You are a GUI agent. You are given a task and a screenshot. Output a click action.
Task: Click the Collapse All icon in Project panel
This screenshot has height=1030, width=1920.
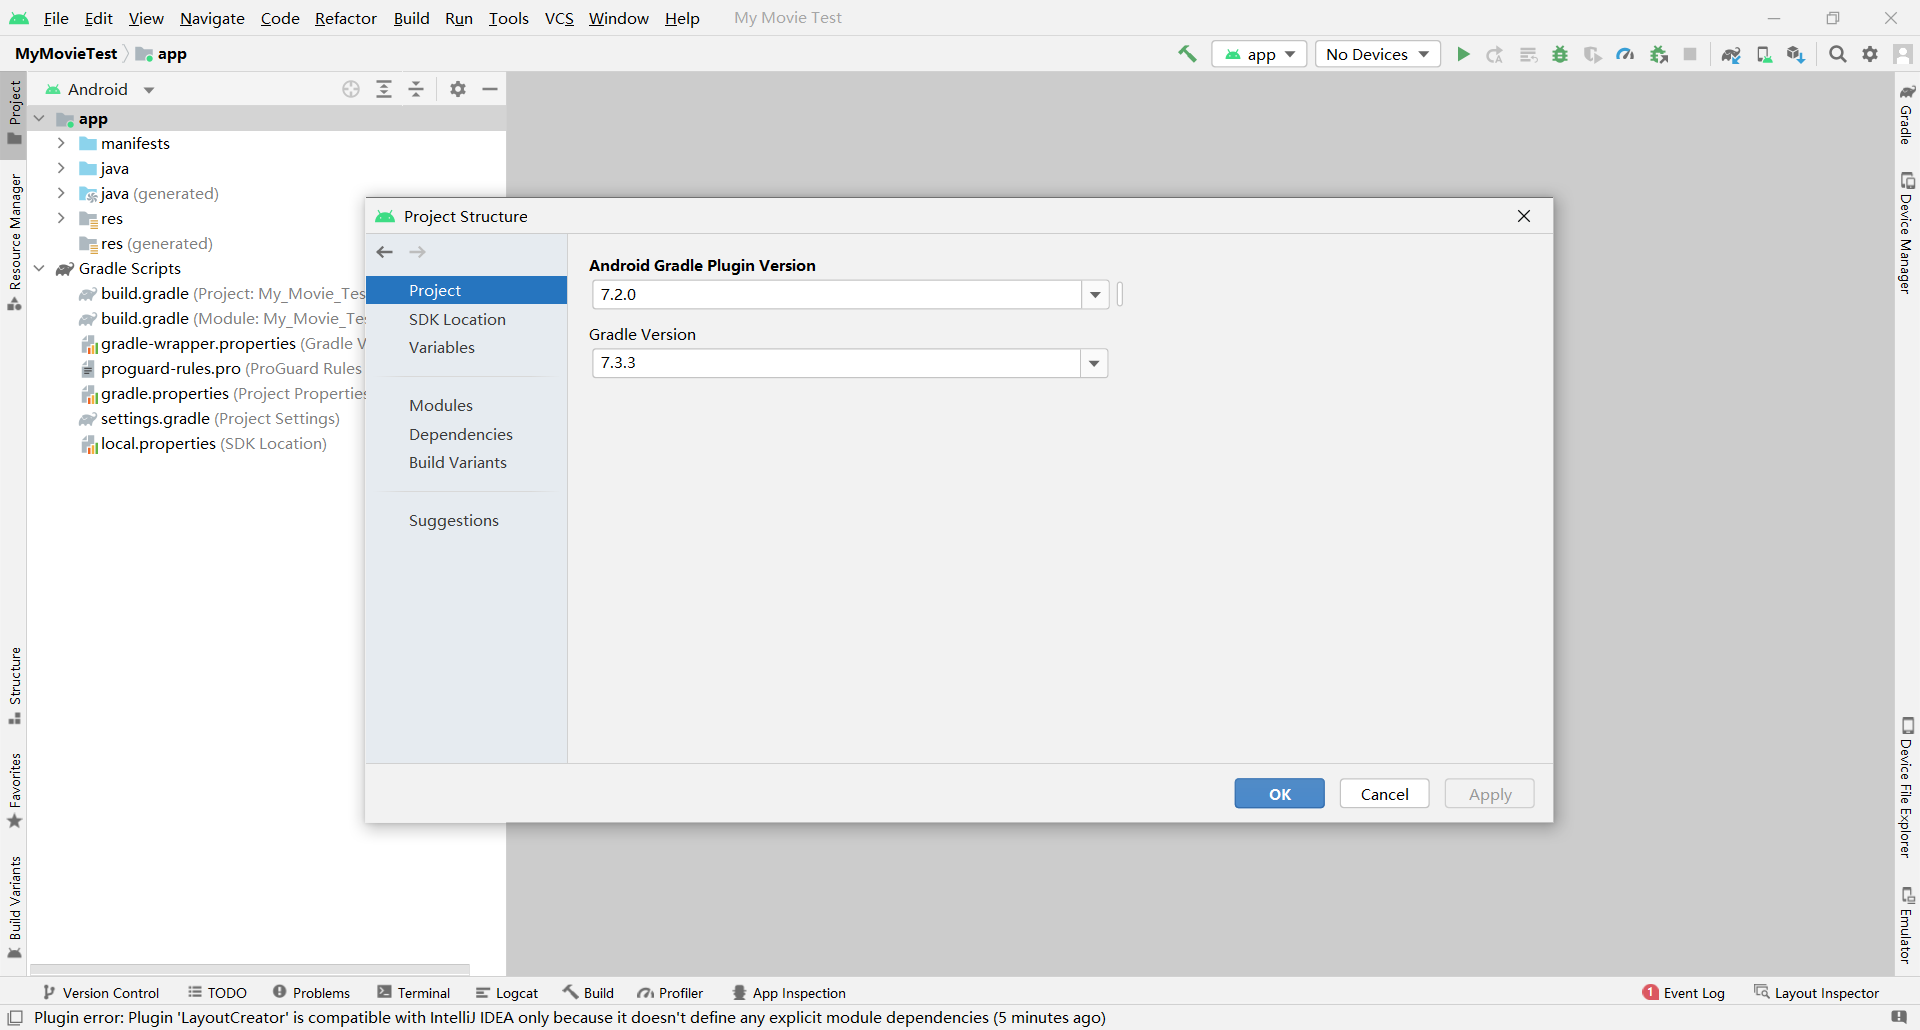(416, 89)
